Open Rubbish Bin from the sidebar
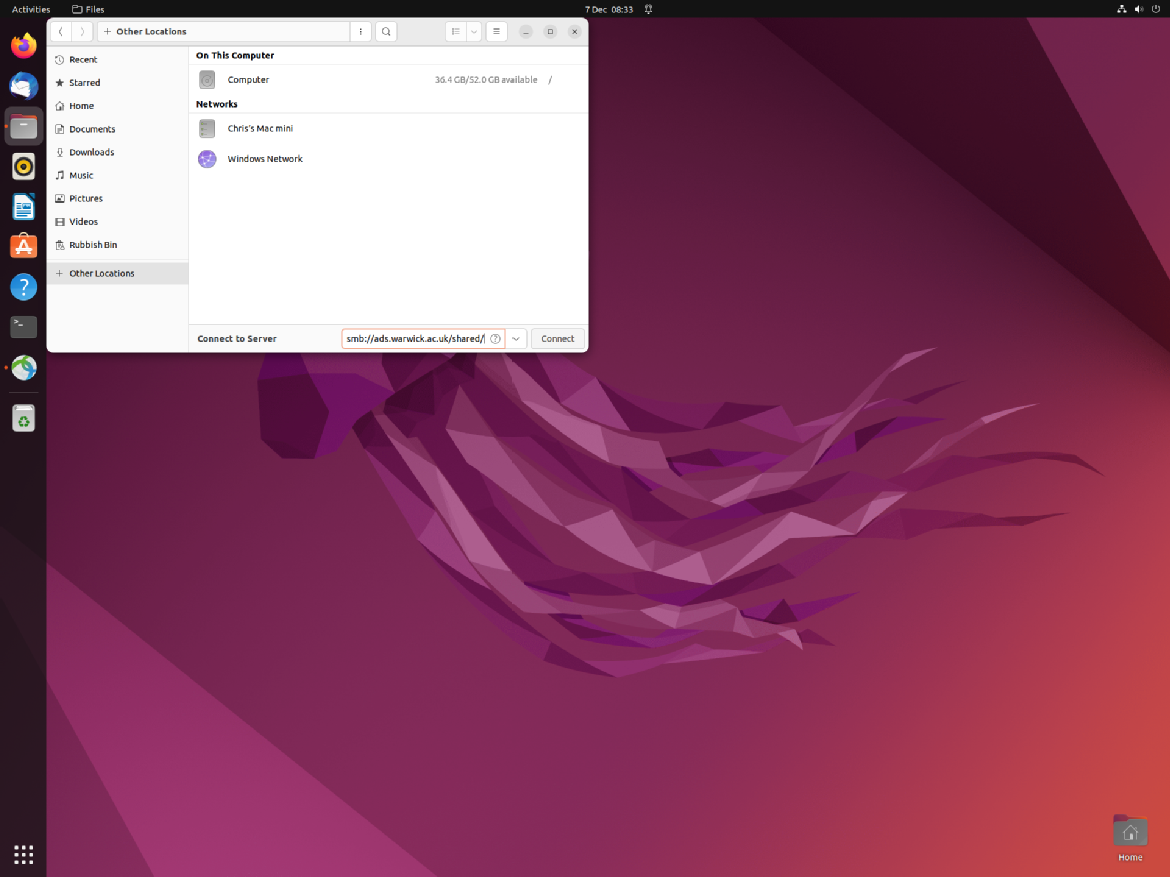This screenshot has width=1170, height=877. pyautogui.click(x=93, y=245)
